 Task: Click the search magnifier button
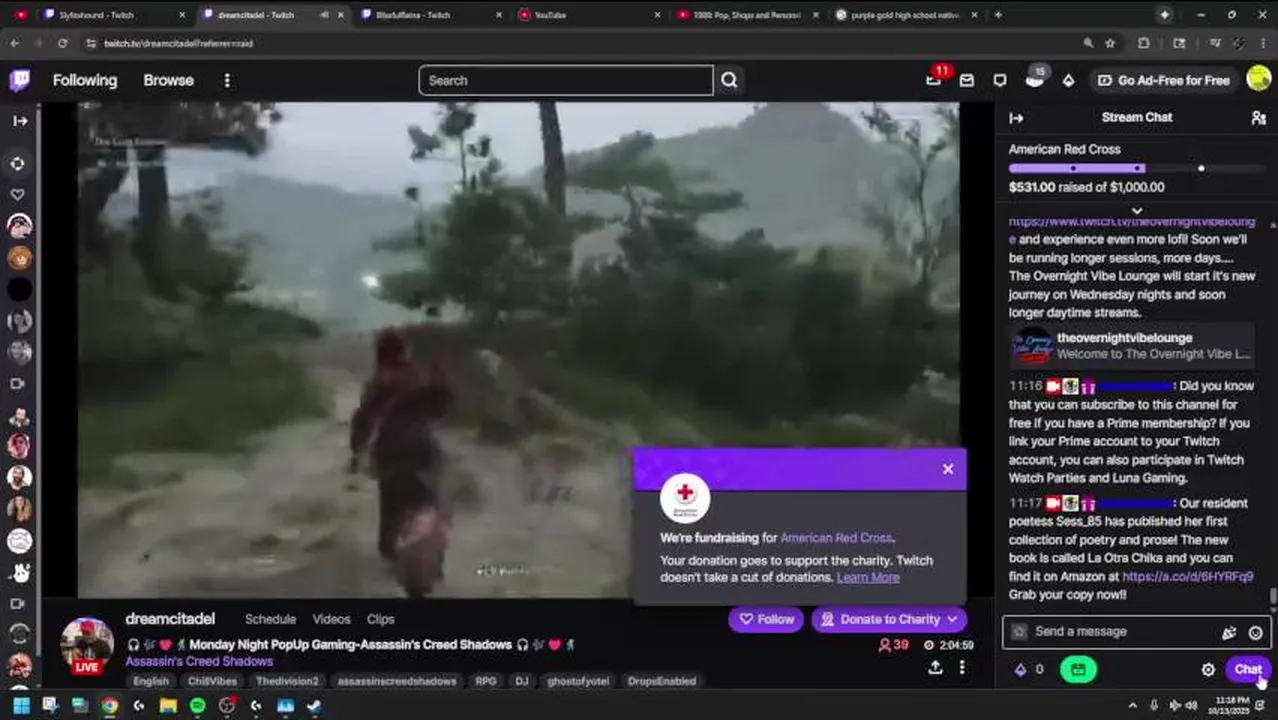pyautogui.click(x=729, y=80)
